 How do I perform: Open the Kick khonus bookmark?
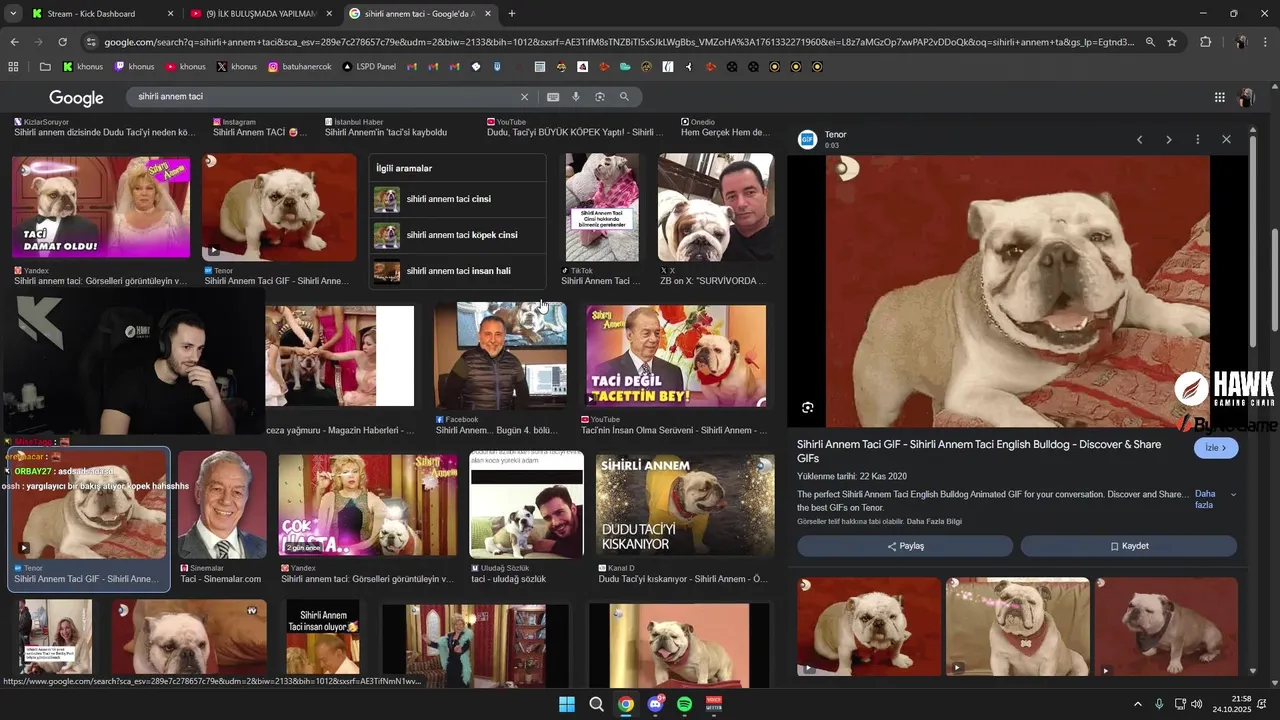[x=84, y=67]
